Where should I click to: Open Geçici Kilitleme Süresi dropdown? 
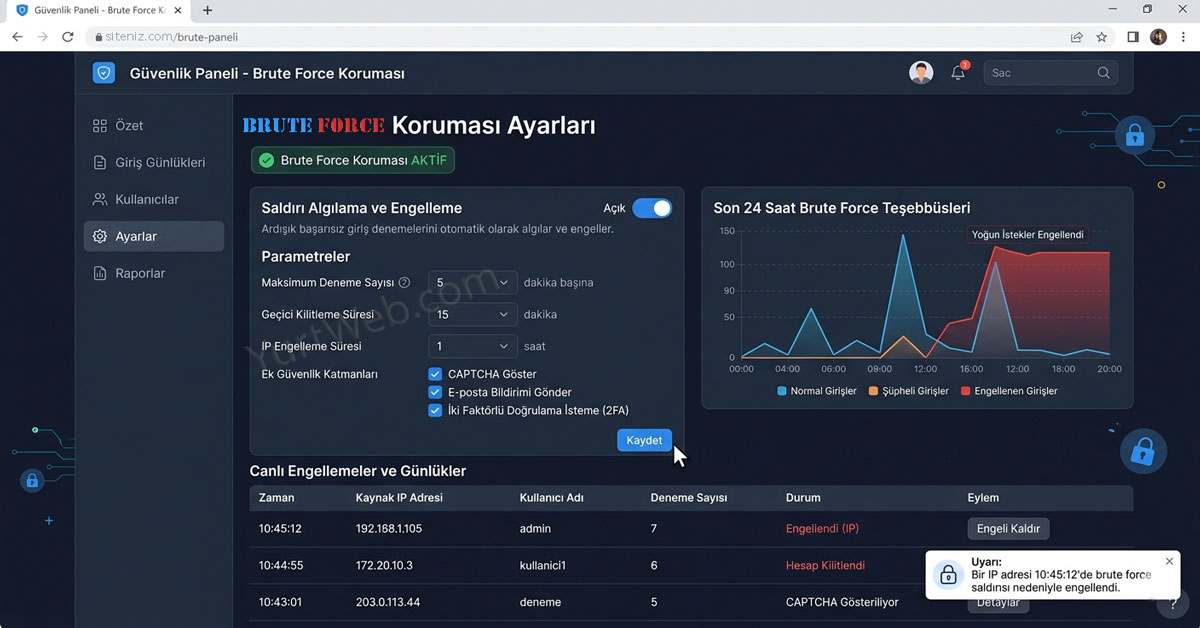click(x=472, y=314)
